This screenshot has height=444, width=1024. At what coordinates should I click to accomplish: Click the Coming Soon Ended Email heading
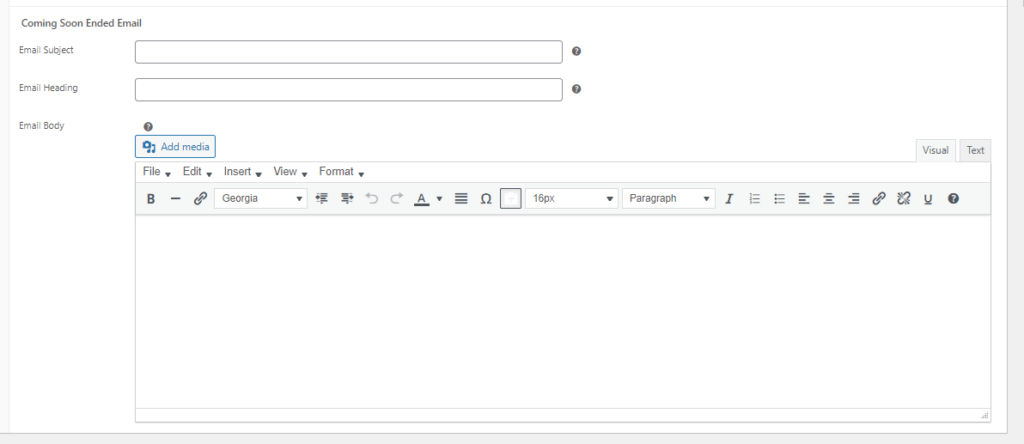click(x=82, y=23)
